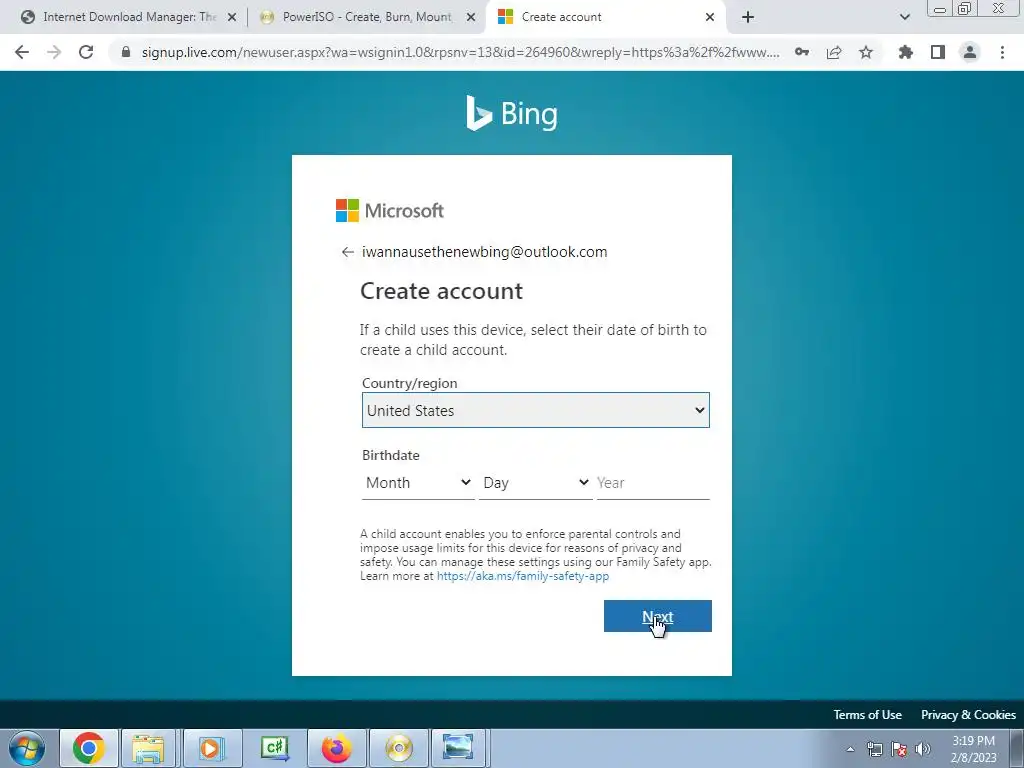
Task: Open a new browser tab
Action: point(748,17)
